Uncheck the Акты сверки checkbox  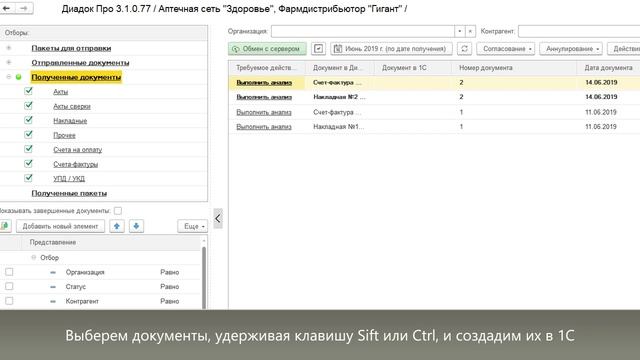pyautogui.click(x=28, y=106)
